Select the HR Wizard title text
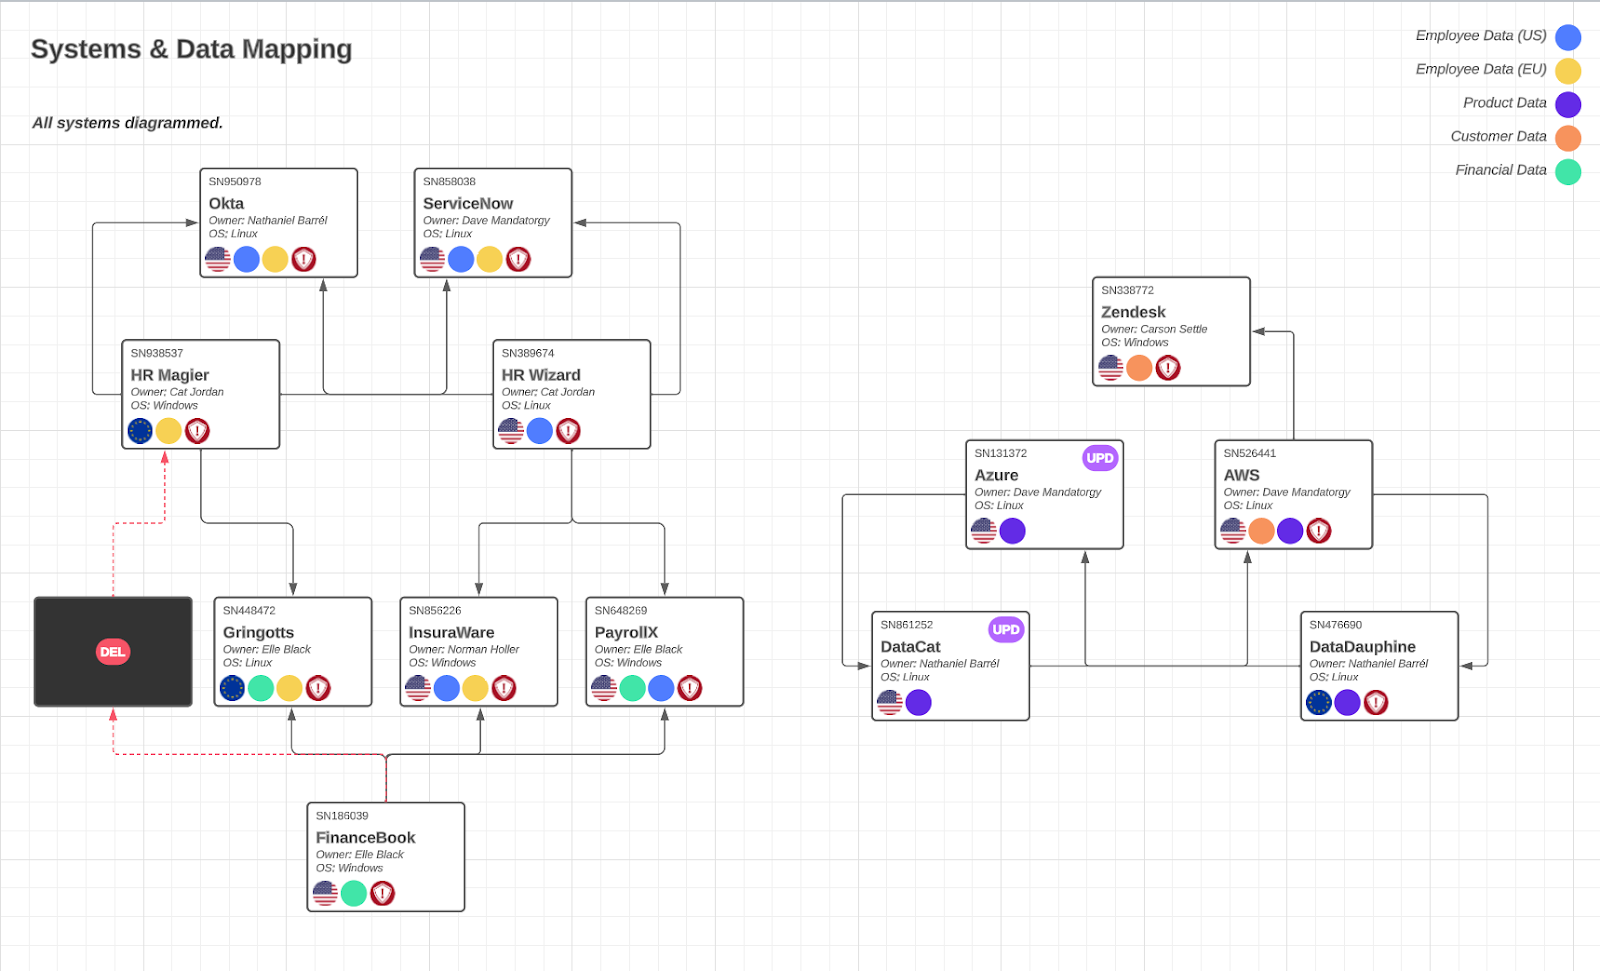Screen dimensions: 1600x971 (x=541, y=375)
